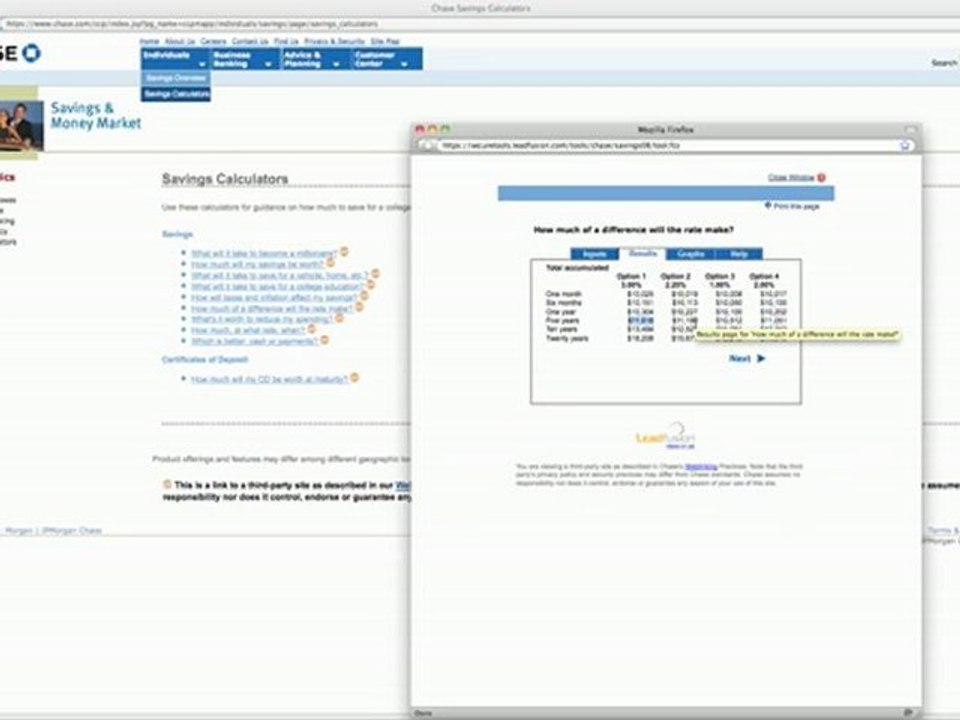Screen dimensions: 960x720
Task: Open the Careers link
Action: coord(214,42)
